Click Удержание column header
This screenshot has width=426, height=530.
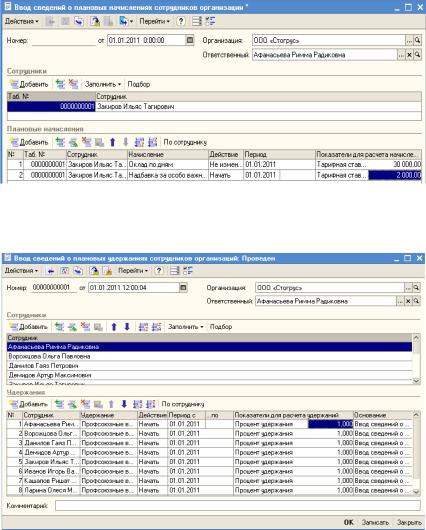pyautogui.click(x=109, y=415)
